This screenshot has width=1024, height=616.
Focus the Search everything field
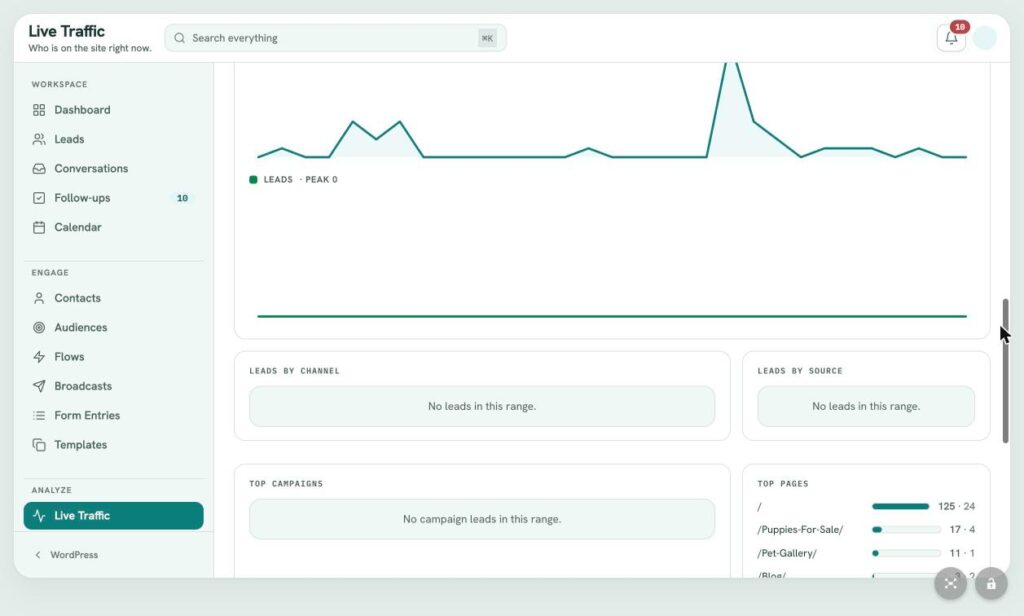335,38
